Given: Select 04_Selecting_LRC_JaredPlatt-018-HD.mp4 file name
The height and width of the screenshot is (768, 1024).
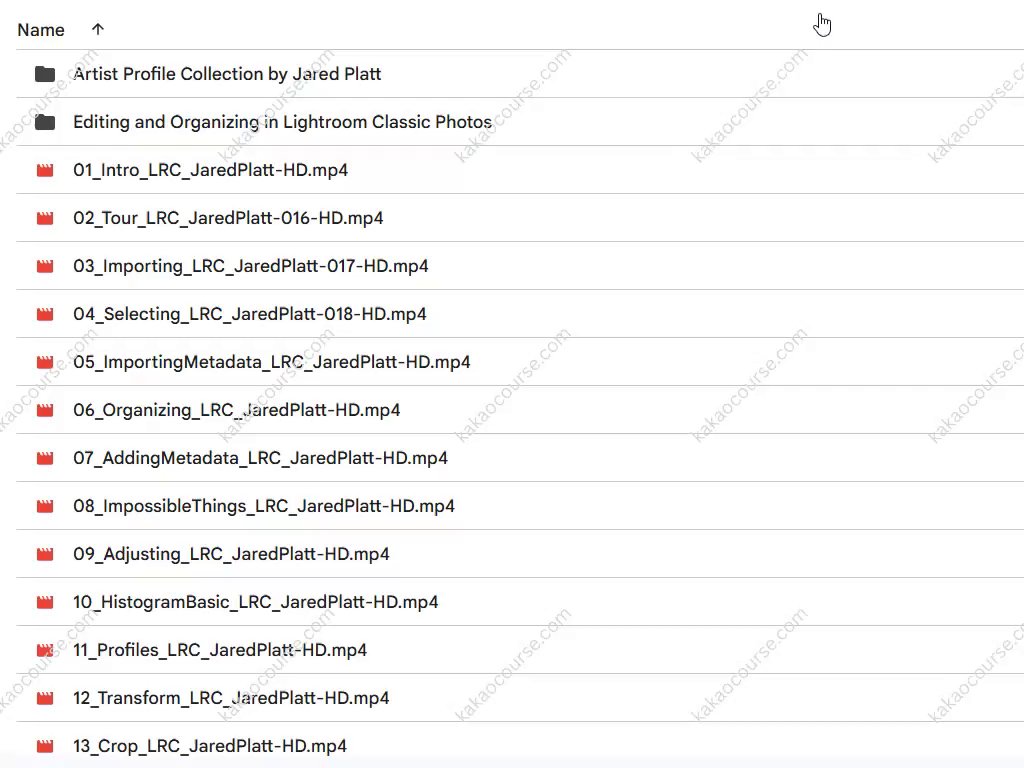Looking at the screenshot, I should [249, 314].
